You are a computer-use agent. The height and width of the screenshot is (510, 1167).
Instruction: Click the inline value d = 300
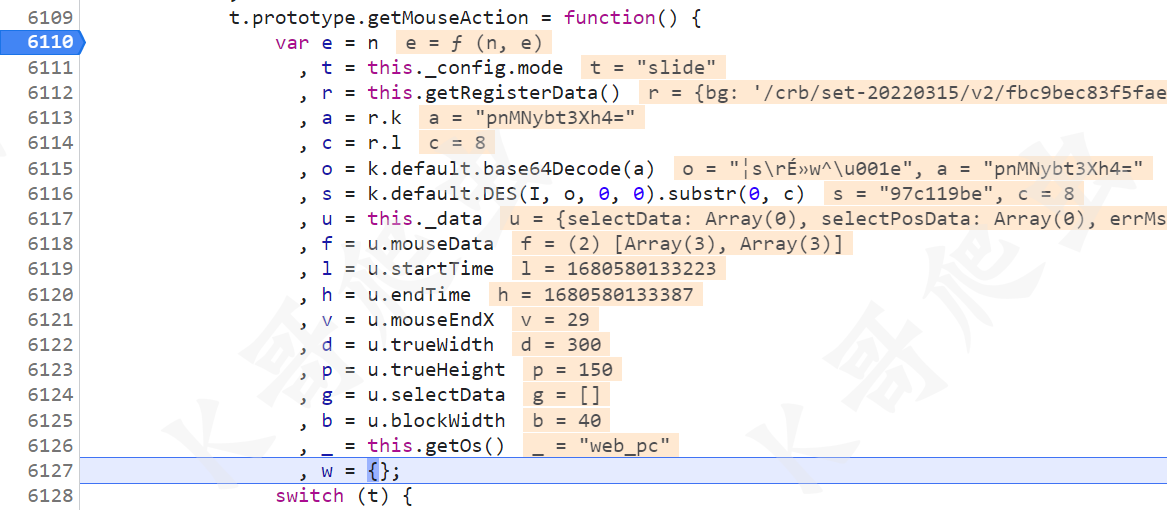561,345
